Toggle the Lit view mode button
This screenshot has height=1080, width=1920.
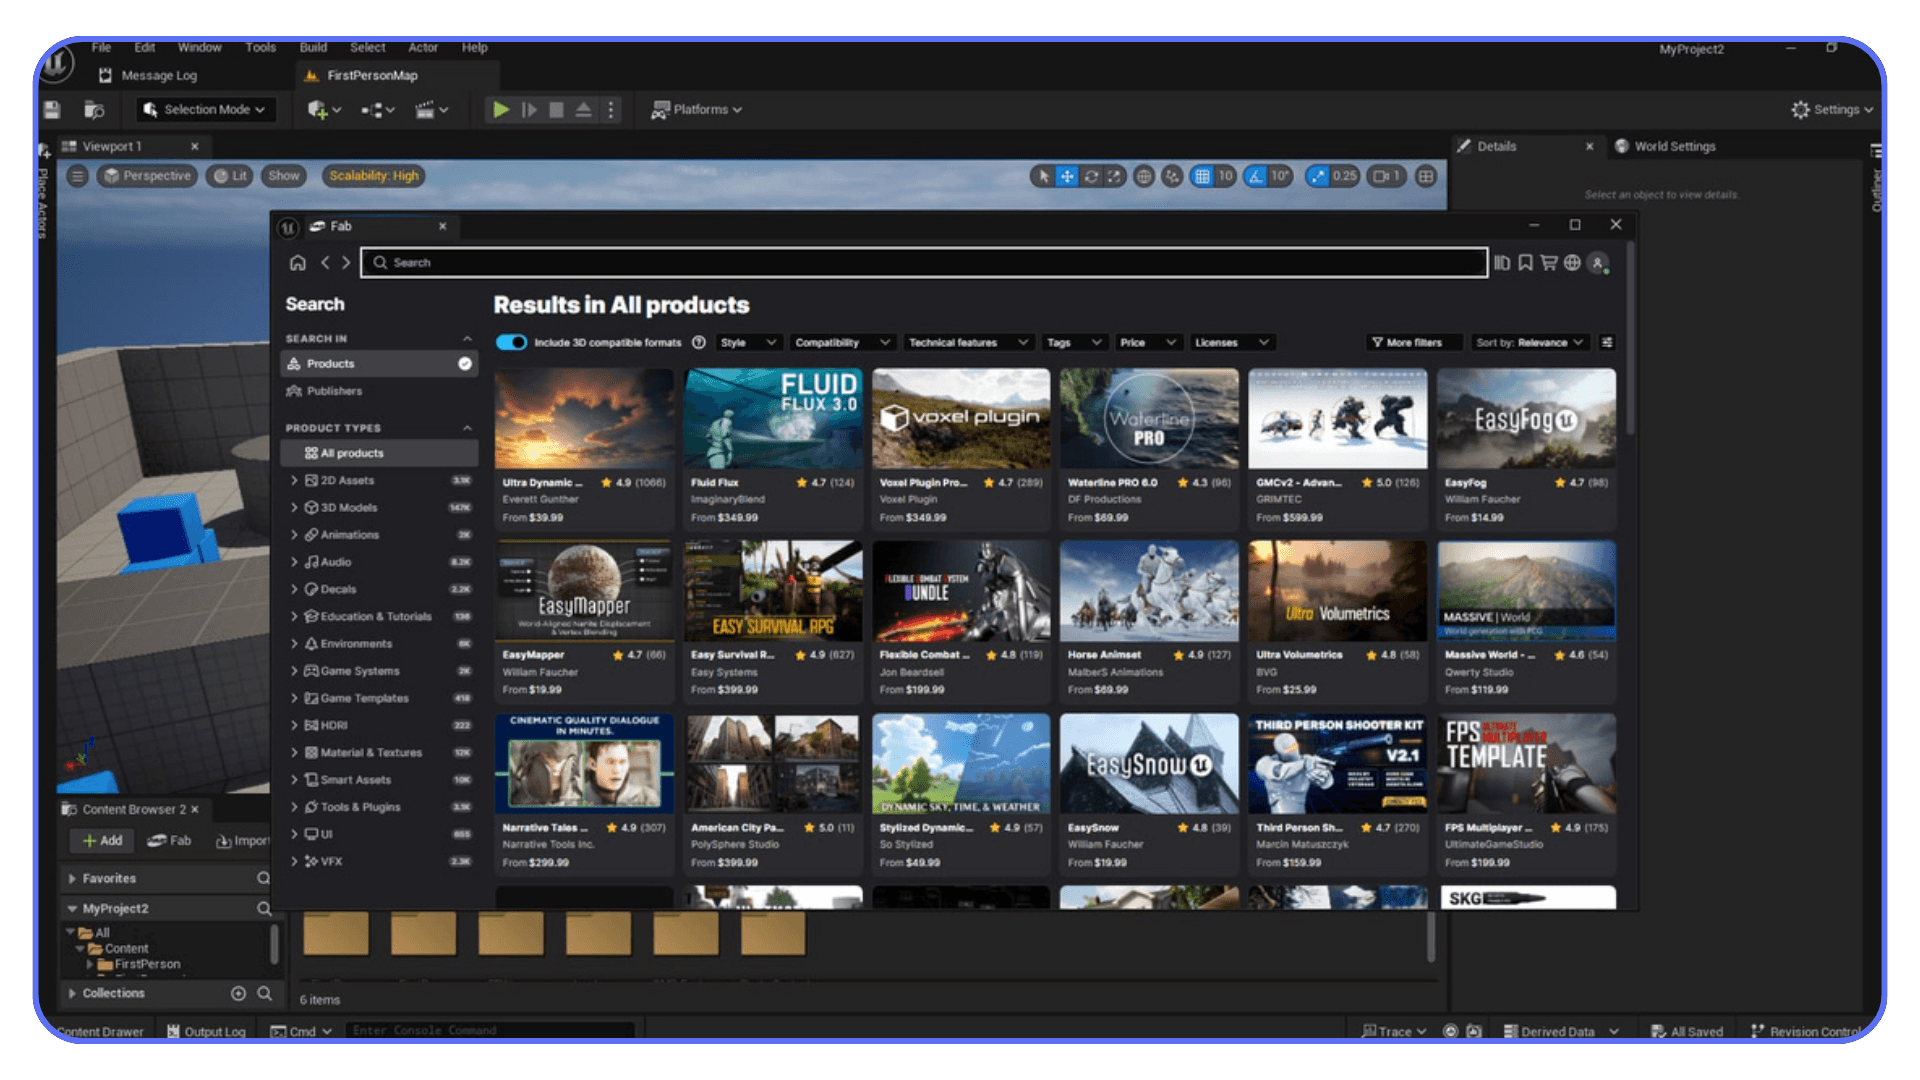tap(229, 176)
